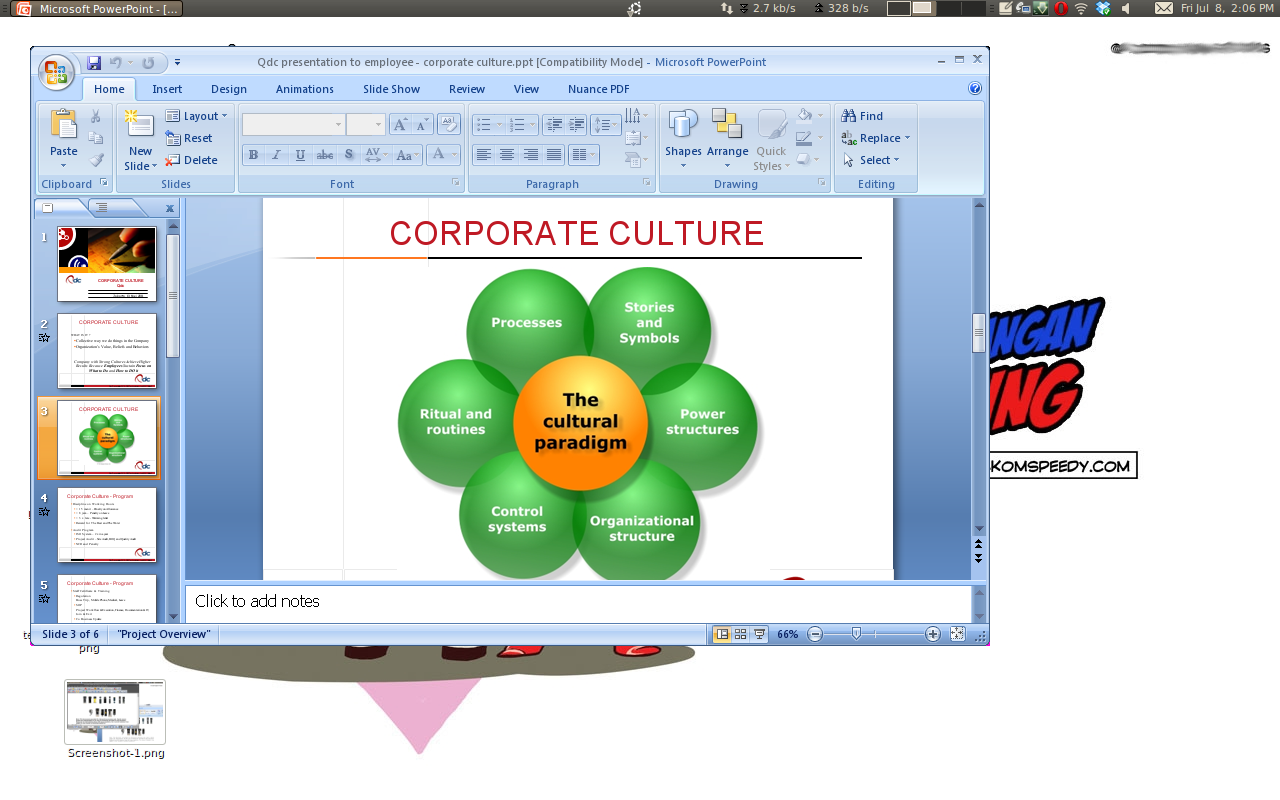This screenshot has height=800, width=1280.
Task: Click Clear All Formatting icon
Action: click(449, 124)
